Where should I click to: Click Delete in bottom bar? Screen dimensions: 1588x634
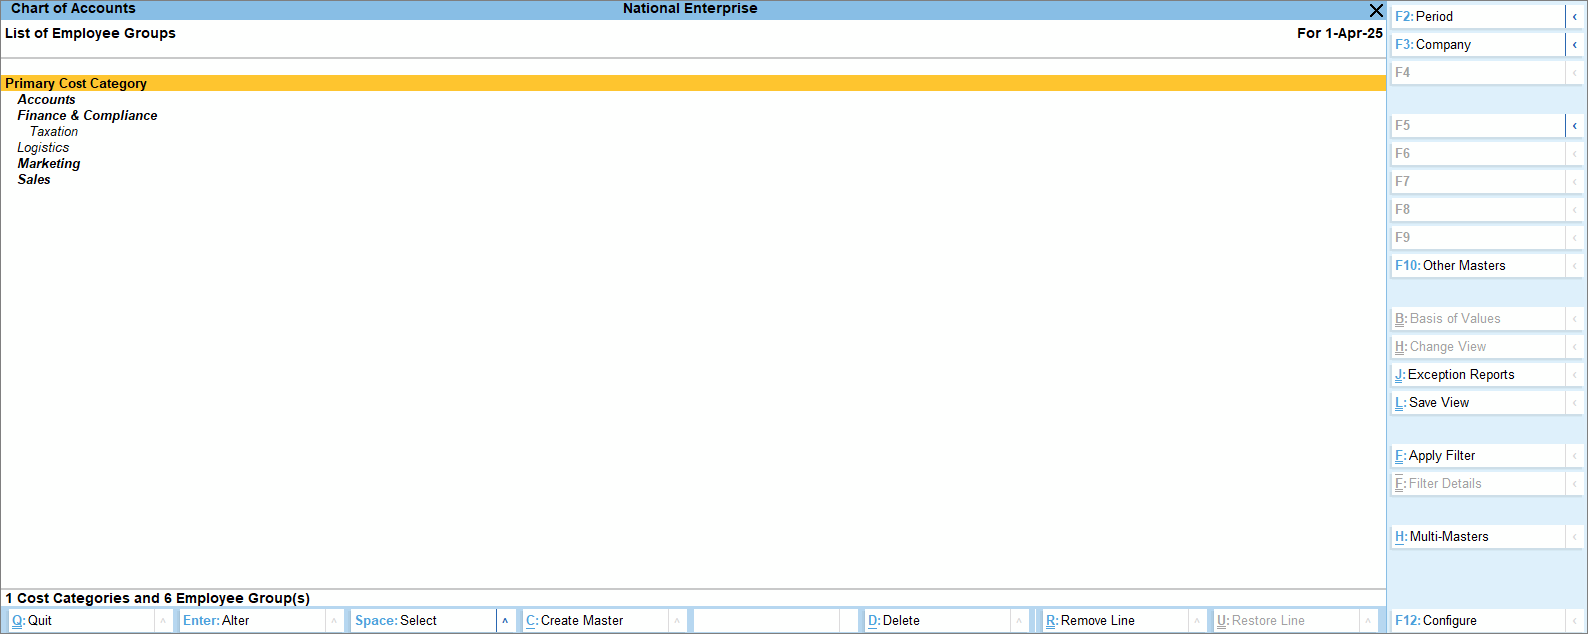coord(936,621)
